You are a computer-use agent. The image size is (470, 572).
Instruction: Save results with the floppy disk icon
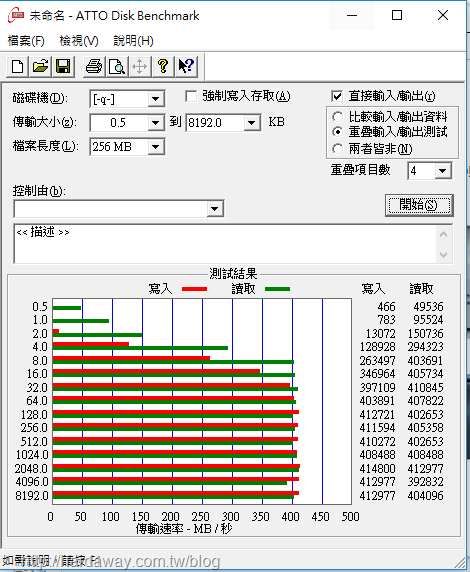(63, 67)
